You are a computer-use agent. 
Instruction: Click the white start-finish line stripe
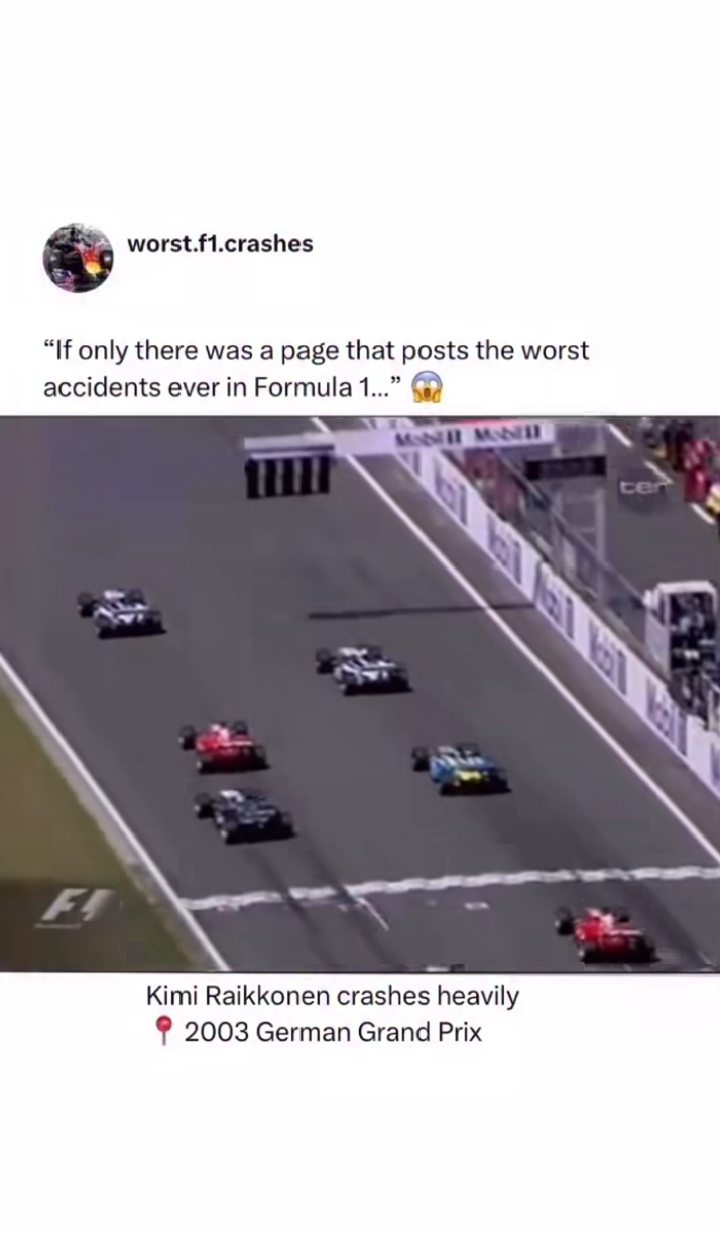450,887
